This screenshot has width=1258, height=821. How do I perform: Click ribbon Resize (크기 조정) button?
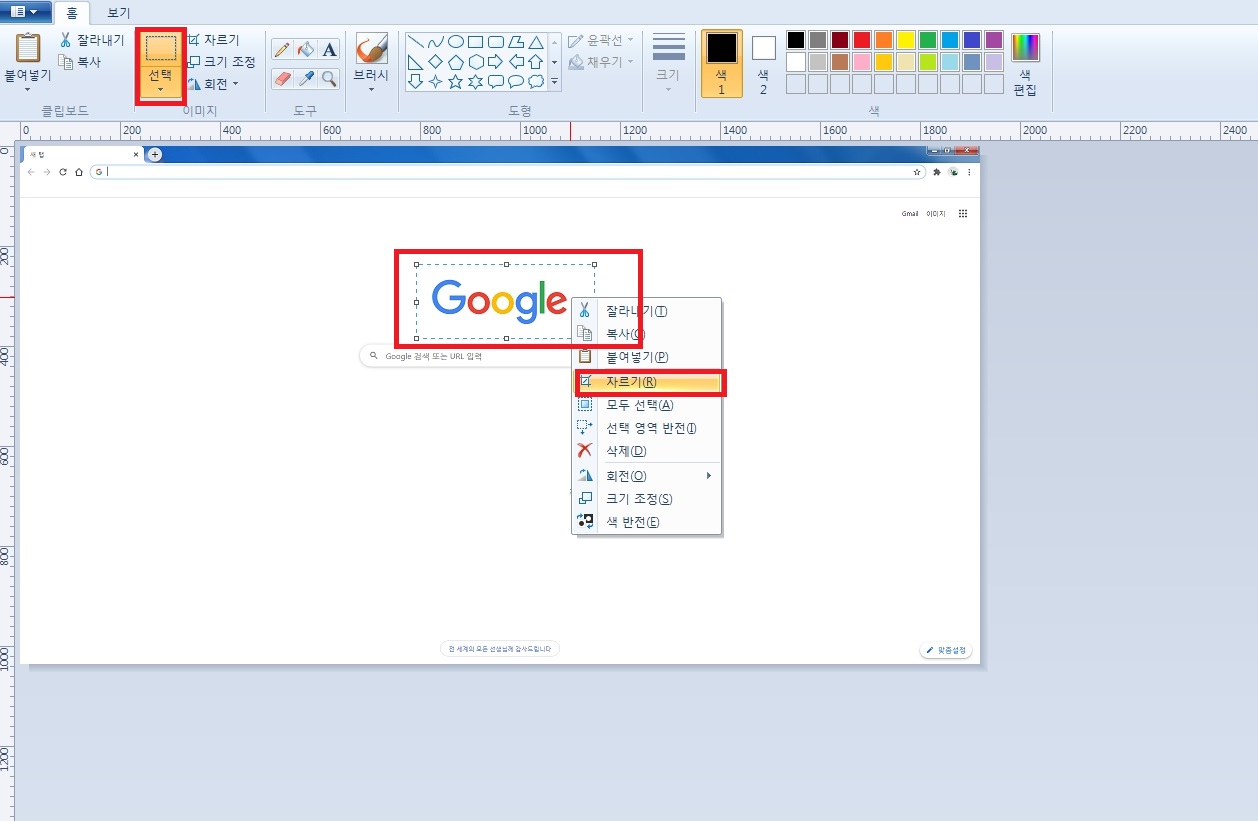pyautogui.click(x=221, y=62)
